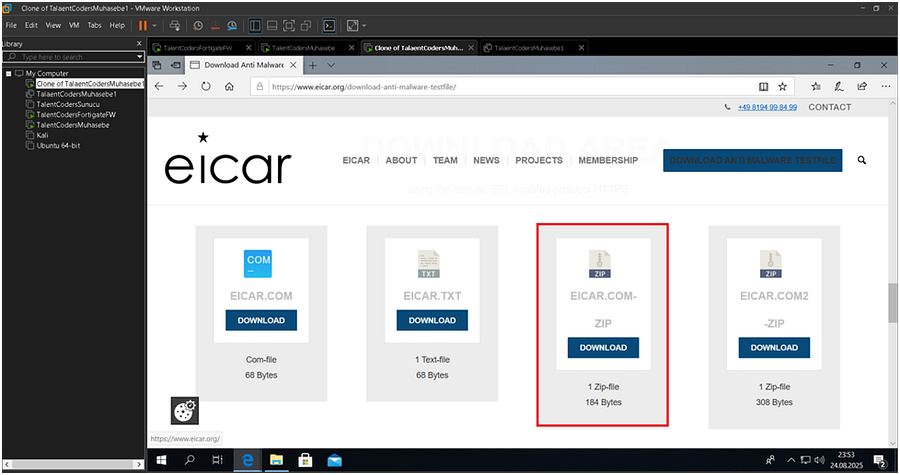Click the add notes pen icon

point(839,87)
